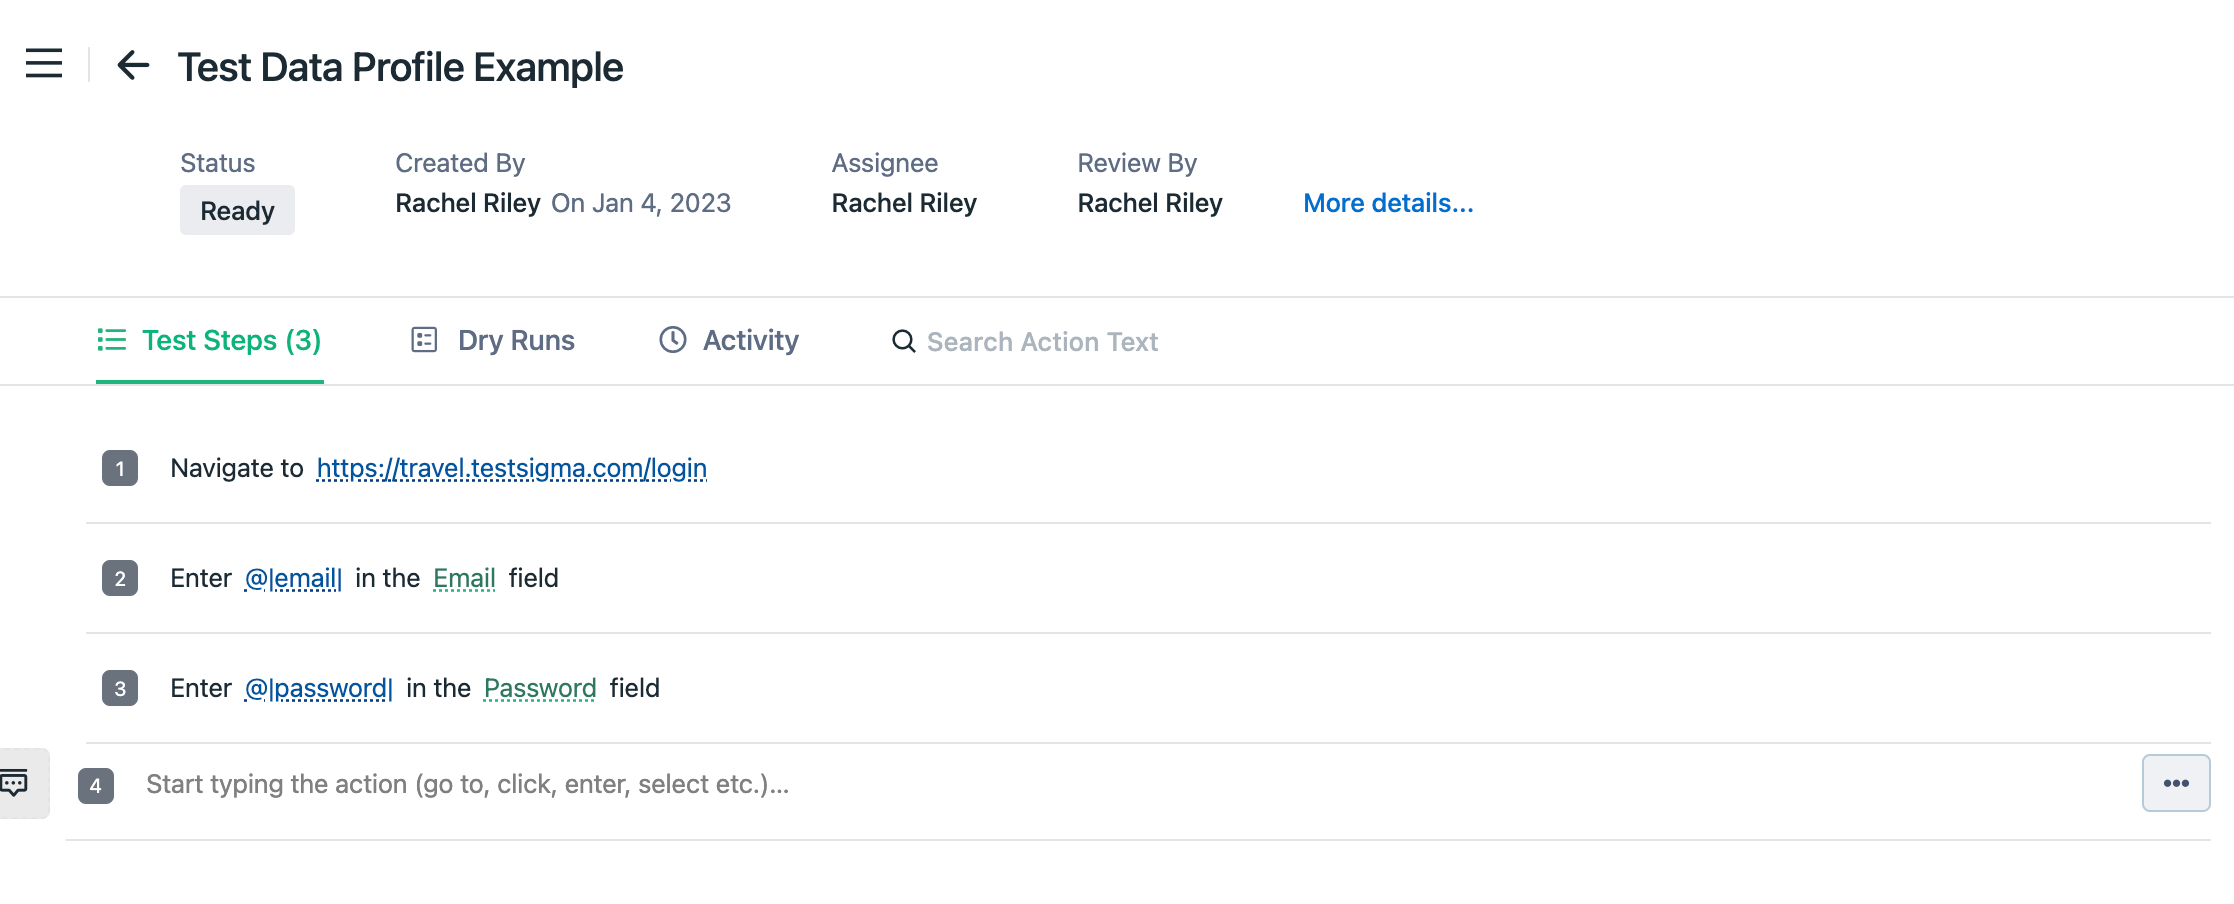This screenshot has height=904, width=2234.
Task: Open the three-dots more options button
Action: tap(2176, 783)
